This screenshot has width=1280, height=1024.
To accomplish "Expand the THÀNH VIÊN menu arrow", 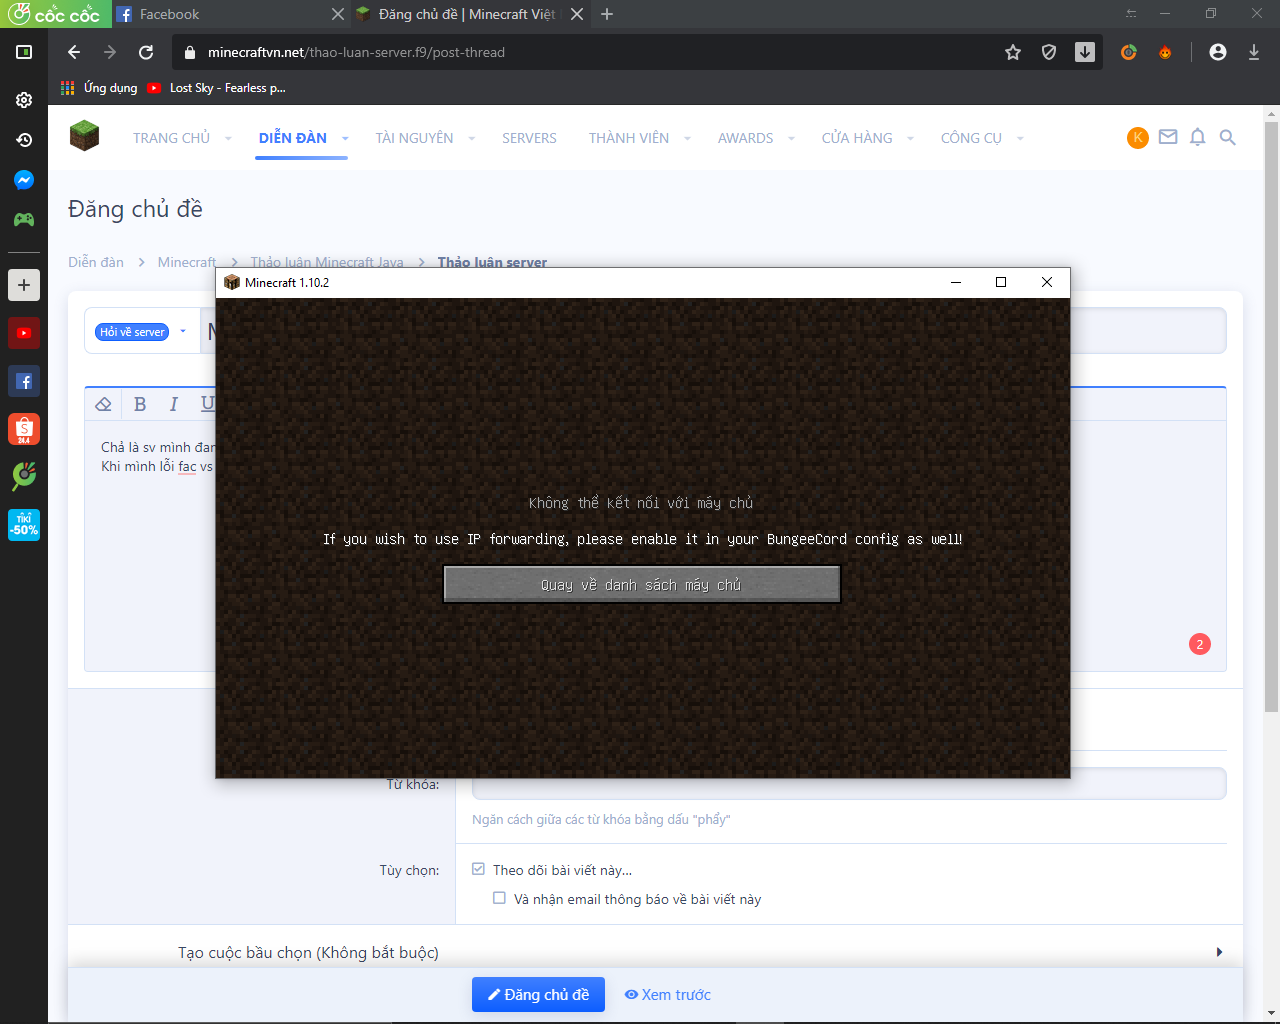I will click(x=687, y=139).
